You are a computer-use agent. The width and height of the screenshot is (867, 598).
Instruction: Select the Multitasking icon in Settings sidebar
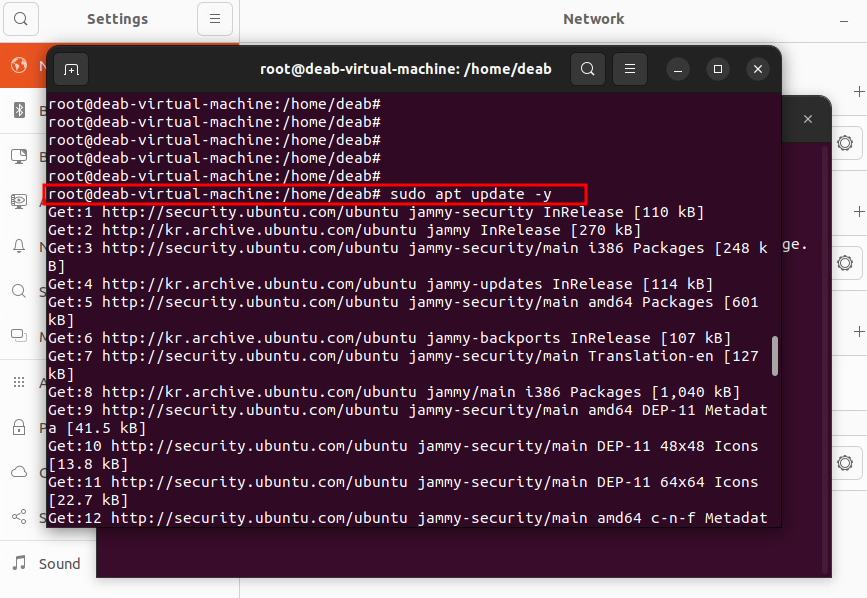pos(19,335)
